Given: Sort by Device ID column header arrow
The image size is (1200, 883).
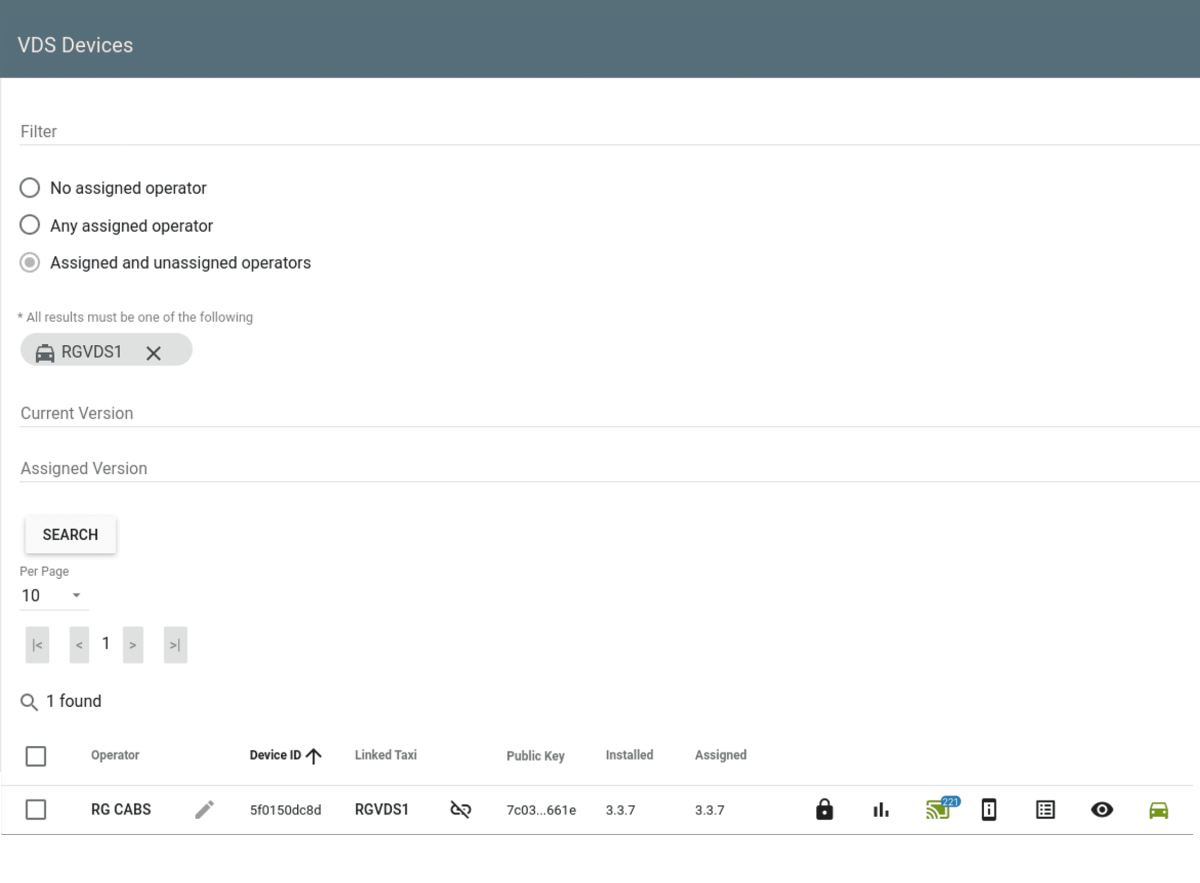Looking at the screenshot, I should [x=313, y=756].
